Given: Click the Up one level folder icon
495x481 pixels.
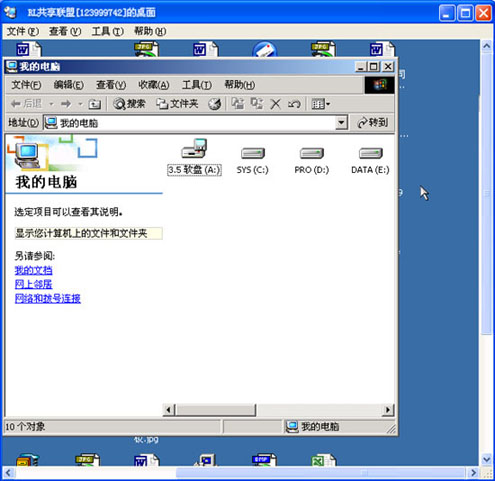Looking at the screenshot, I should point(95,104).
